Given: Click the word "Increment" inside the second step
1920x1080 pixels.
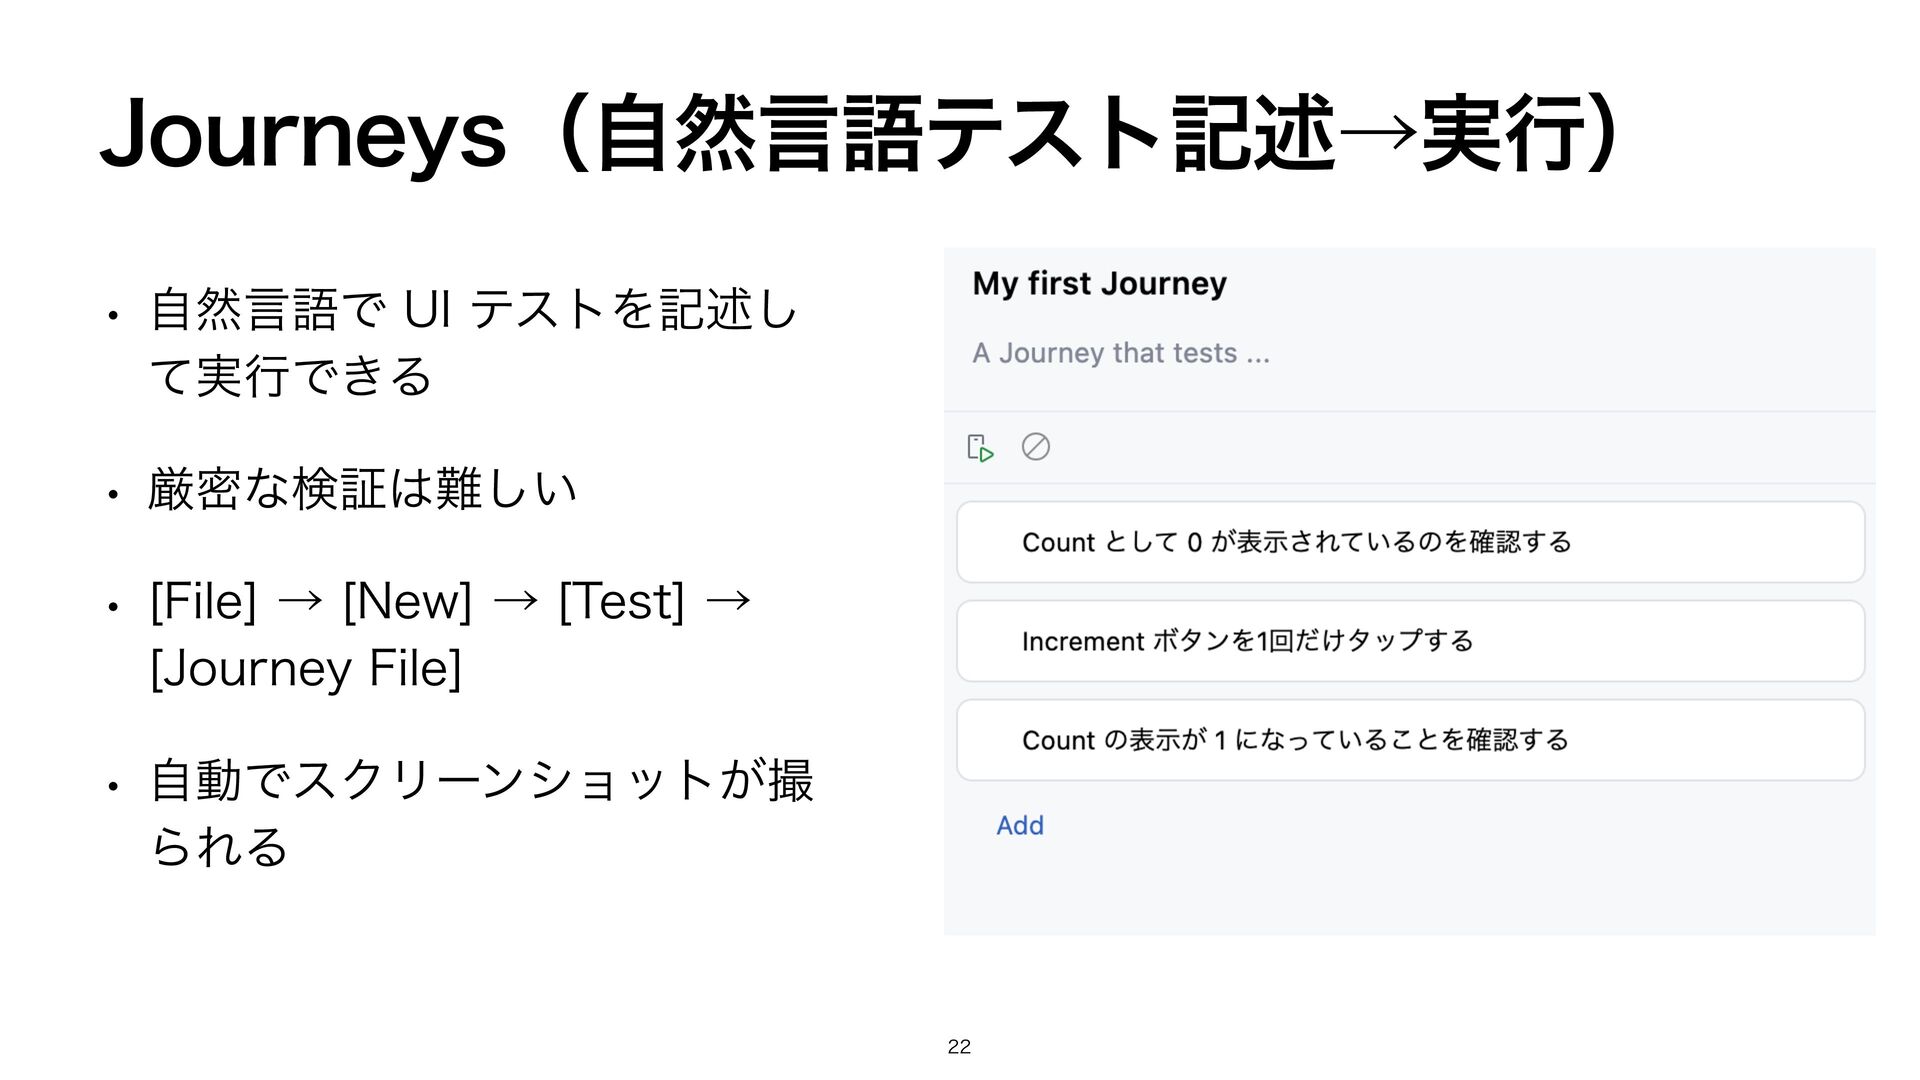Looking at the screenshot, I should pyautogui.click(x=1082, y=641).
